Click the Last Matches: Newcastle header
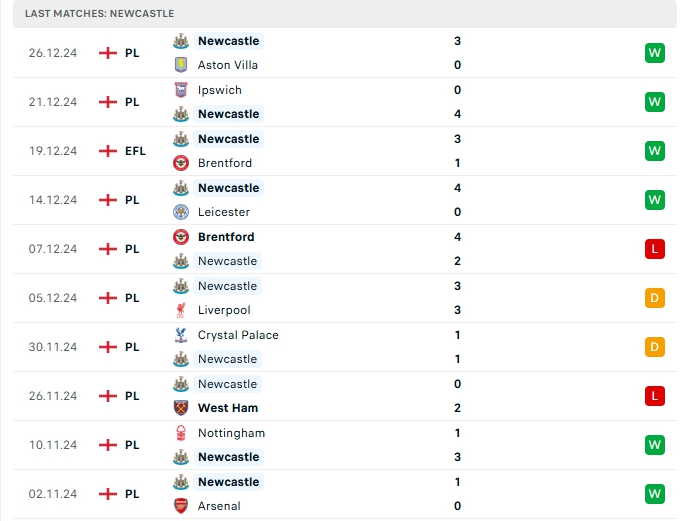 (x=100, y=13)
